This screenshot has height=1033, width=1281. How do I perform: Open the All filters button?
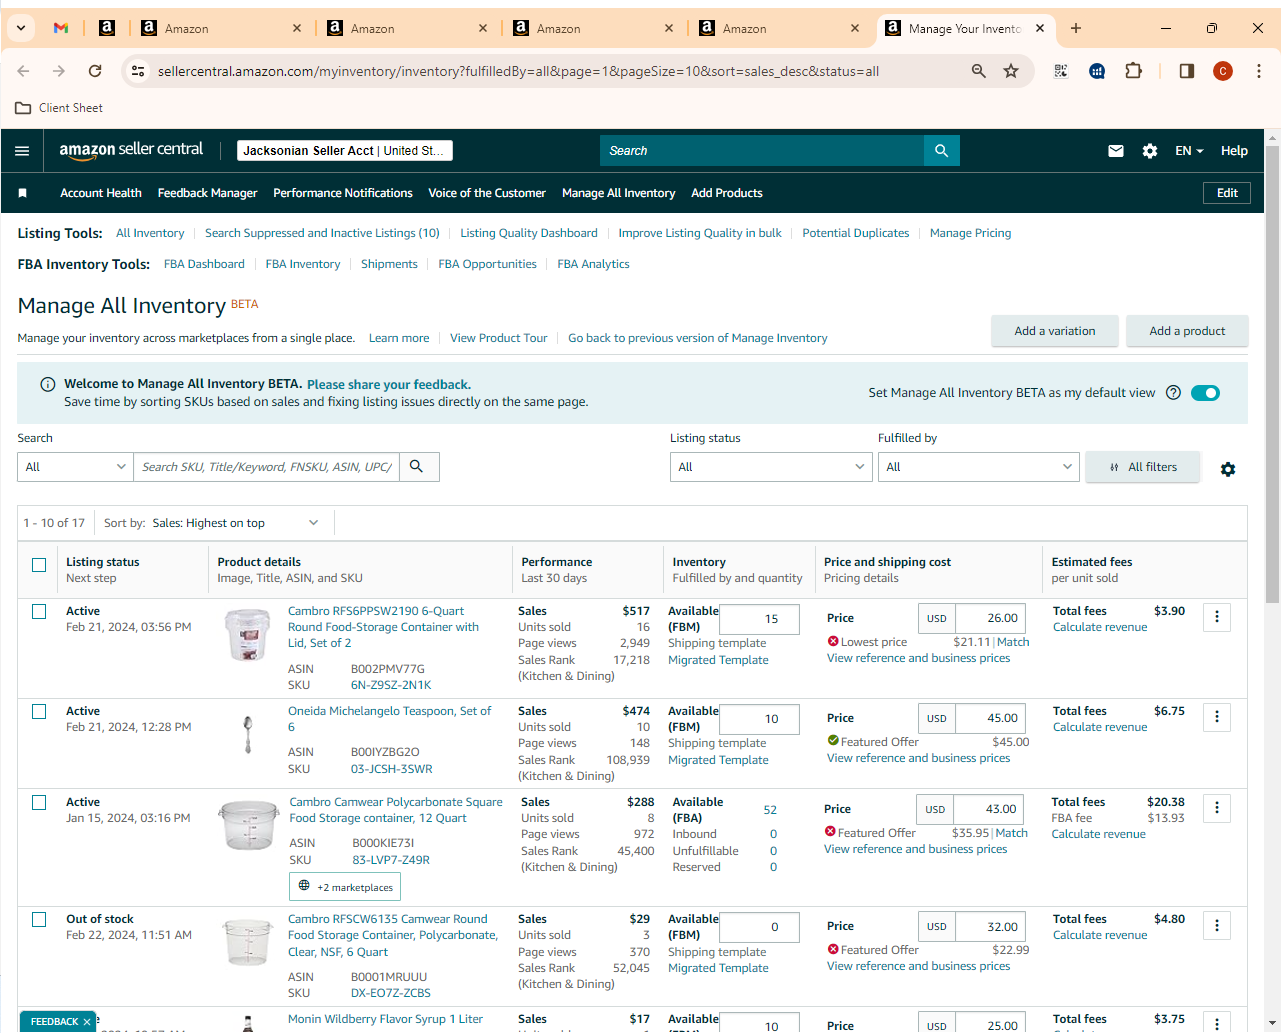point(1143,467)
